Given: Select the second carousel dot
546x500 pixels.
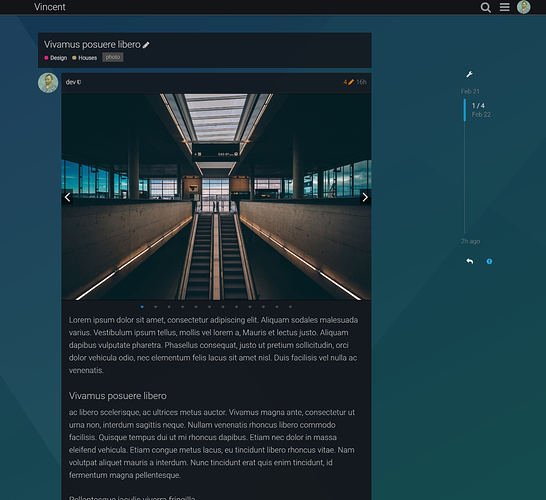Looking at the screenshot, I should point(155,307).
